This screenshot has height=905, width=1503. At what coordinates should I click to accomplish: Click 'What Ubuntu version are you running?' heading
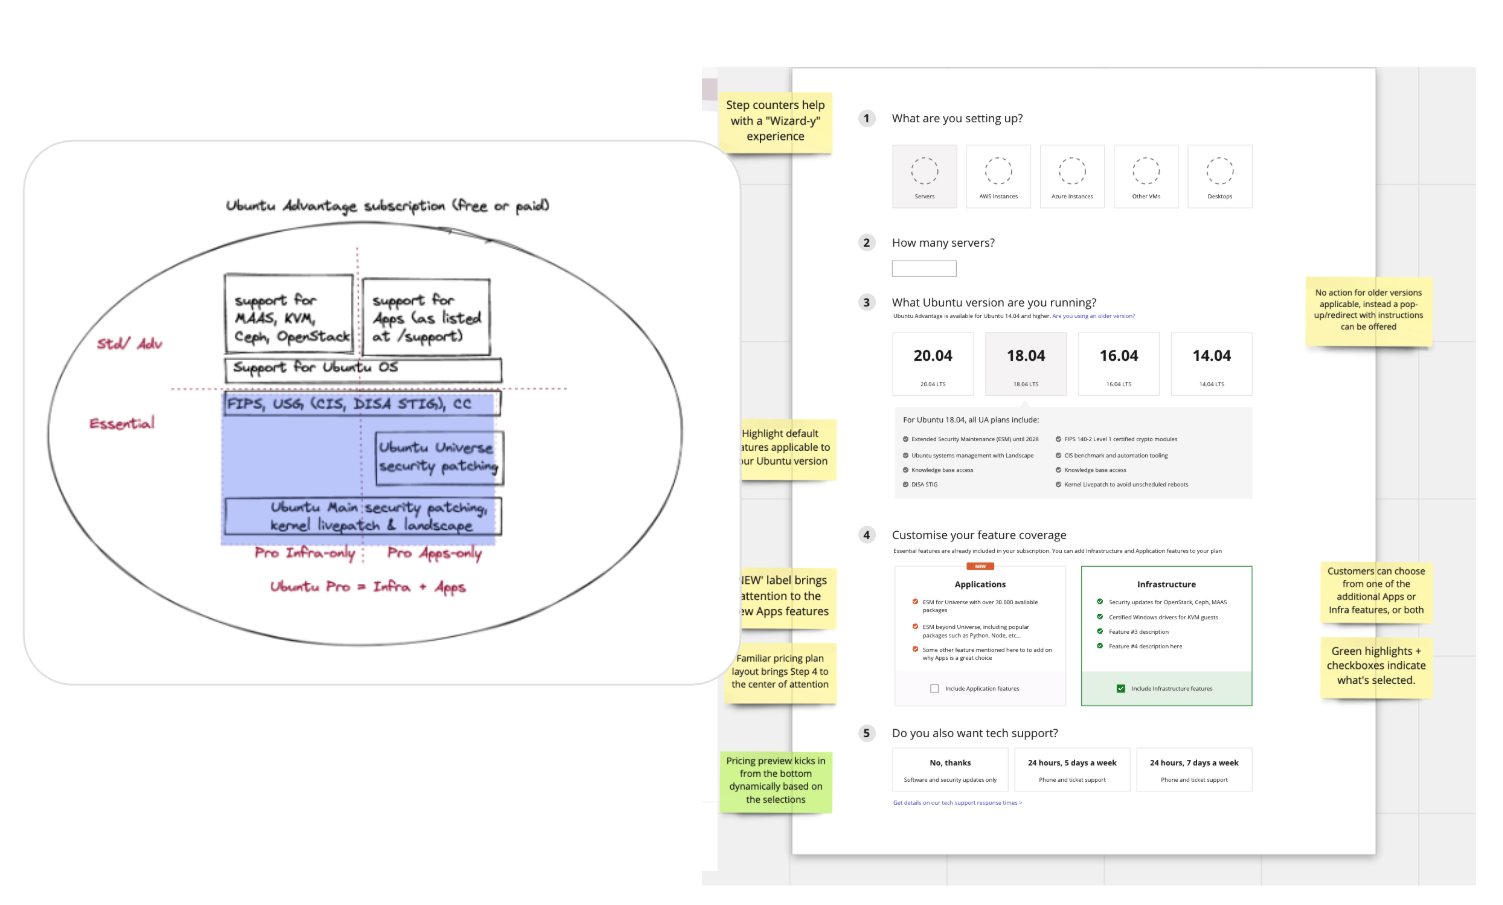tap(994, 302)
